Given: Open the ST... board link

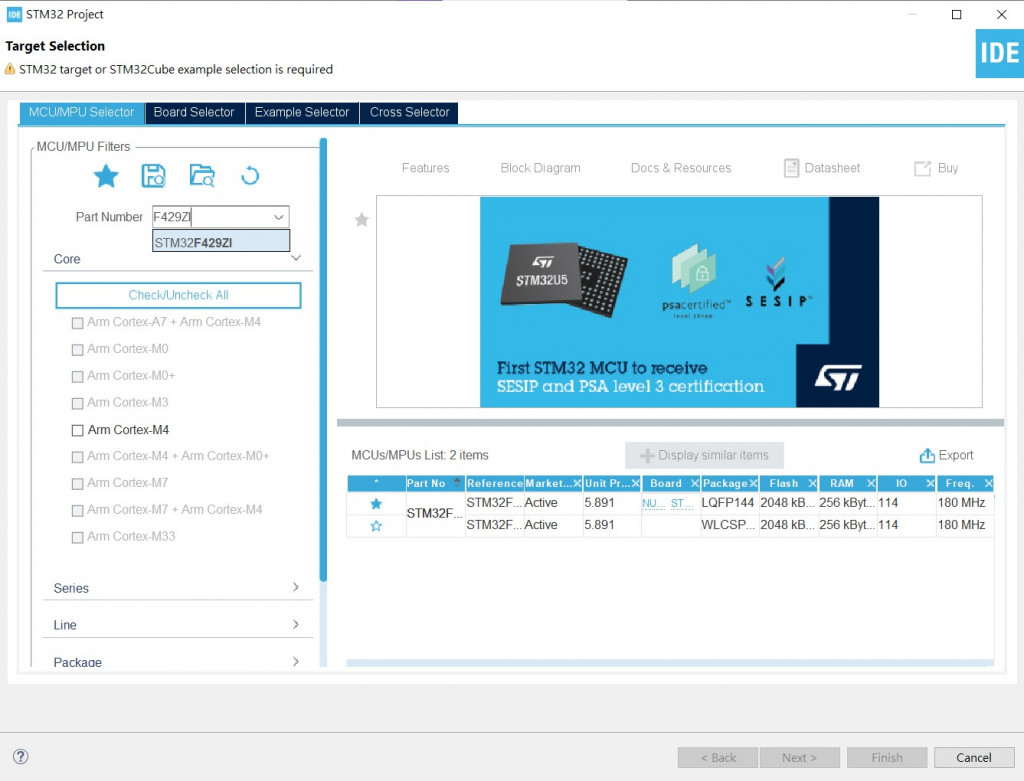Looking at the screenshot, I should tap(682, 503).
